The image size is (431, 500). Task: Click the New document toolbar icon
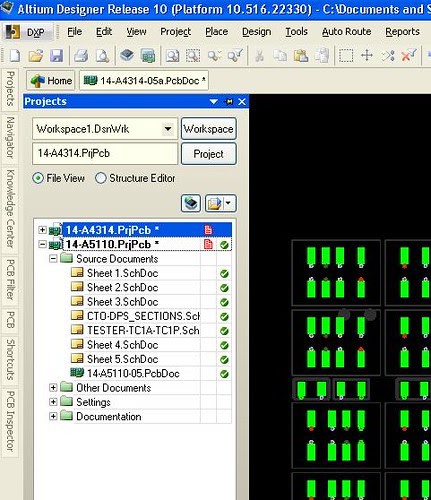pyautogui.click(x=15, y=56)
